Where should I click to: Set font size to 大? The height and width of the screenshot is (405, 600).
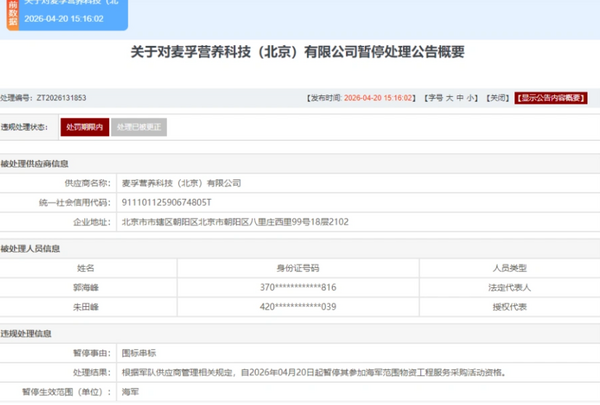click(447, 98)
